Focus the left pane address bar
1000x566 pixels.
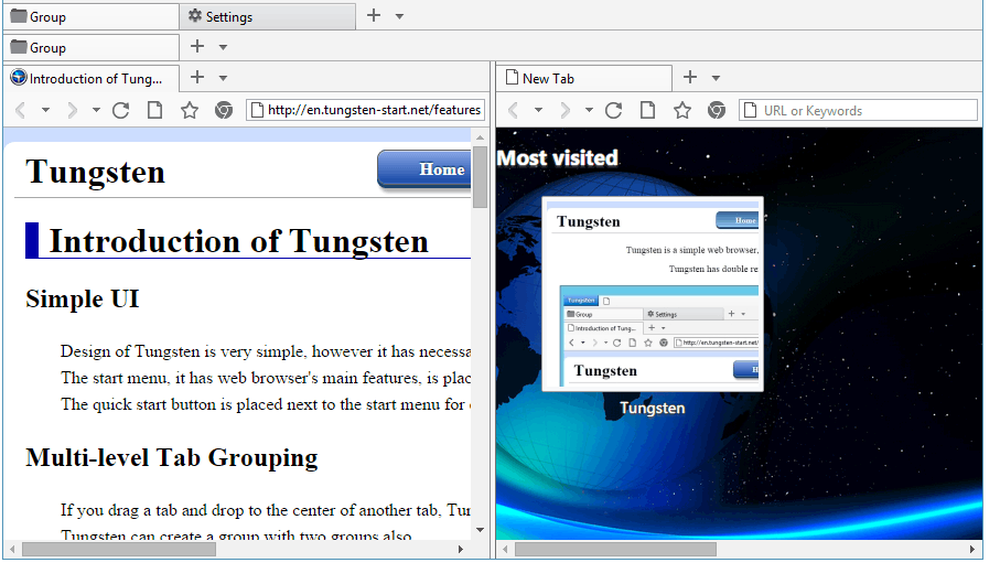click(x=365, y=110)
